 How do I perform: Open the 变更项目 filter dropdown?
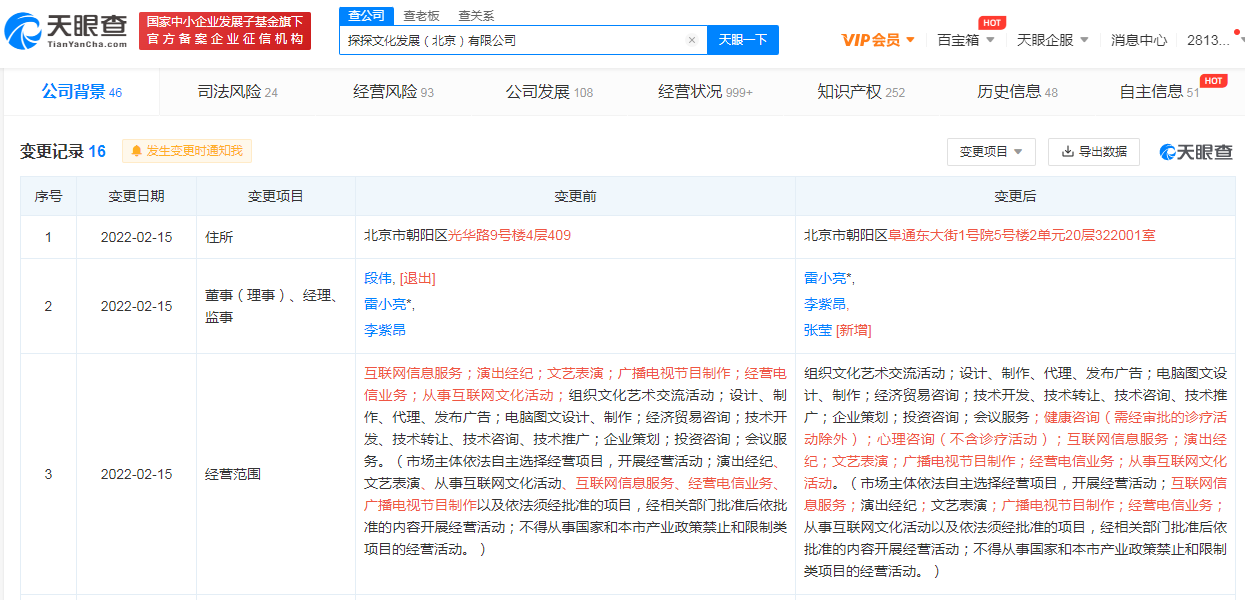tap(990, 152)
